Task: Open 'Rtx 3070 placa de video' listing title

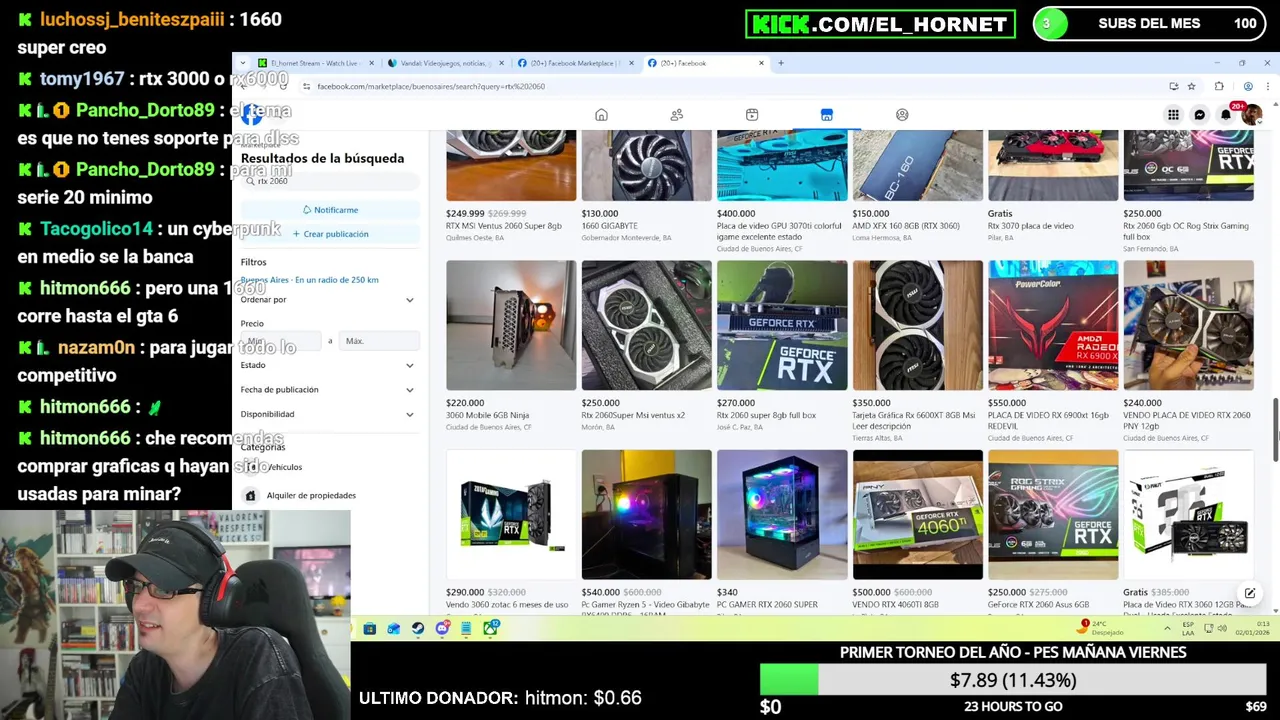Action: click(1030, 226)
